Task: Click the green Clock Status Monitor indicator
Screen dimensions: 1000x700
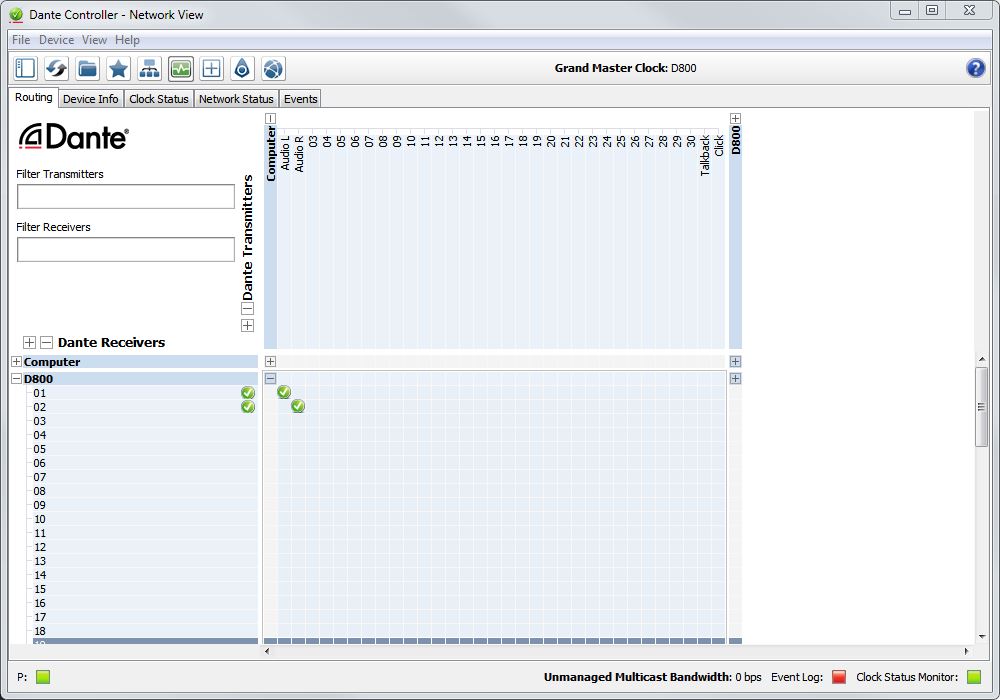Action: point(974,677)
